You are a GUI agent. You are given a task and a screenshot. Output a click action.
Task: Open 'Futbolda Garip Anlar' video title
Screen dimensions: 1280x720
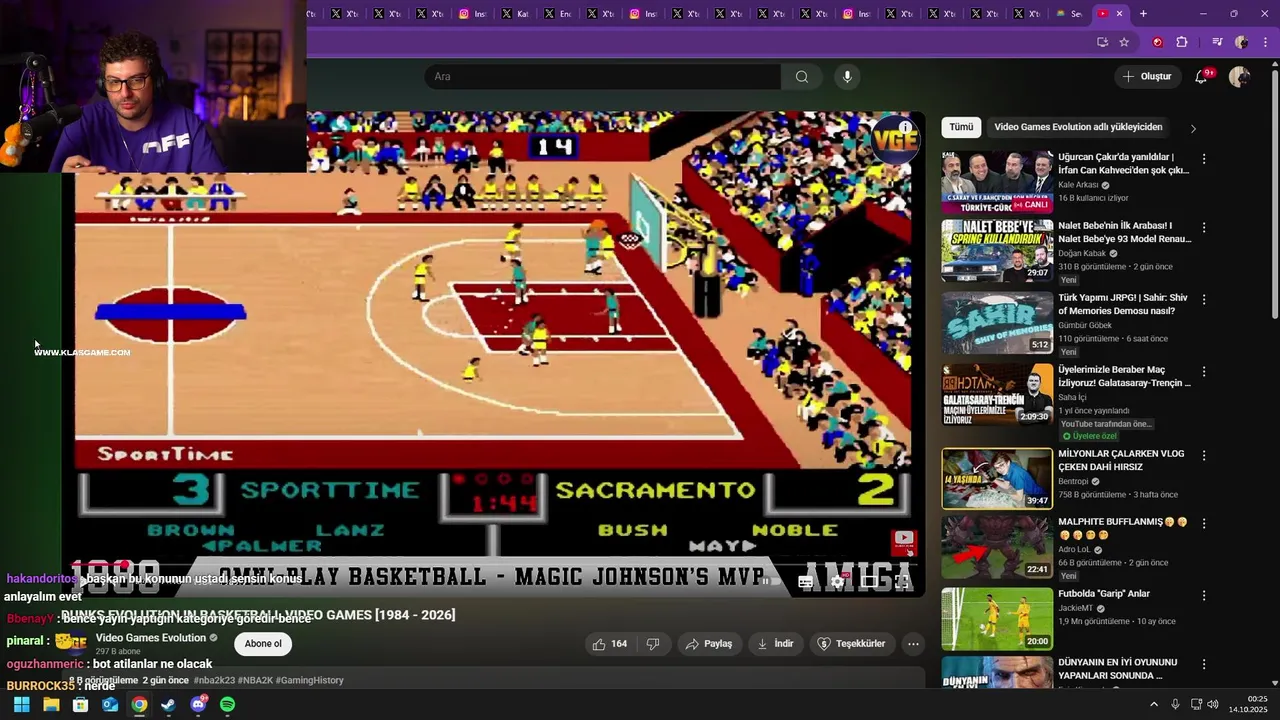point(1104,594)
